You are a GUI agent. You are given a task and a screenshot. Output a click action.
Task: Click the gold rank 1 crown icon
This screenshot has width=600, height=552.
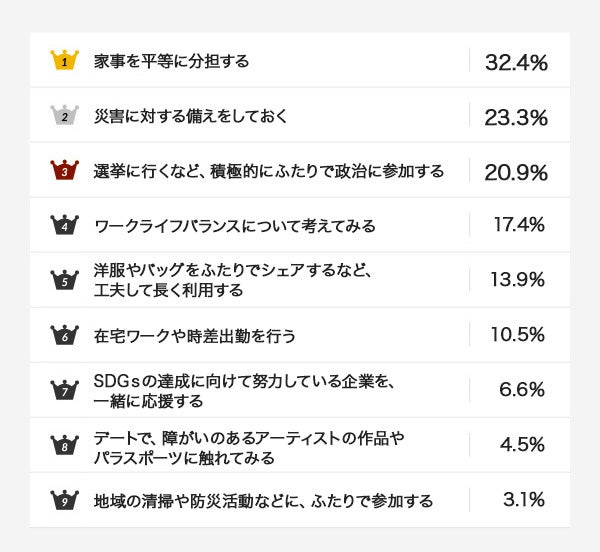(64, 60)
